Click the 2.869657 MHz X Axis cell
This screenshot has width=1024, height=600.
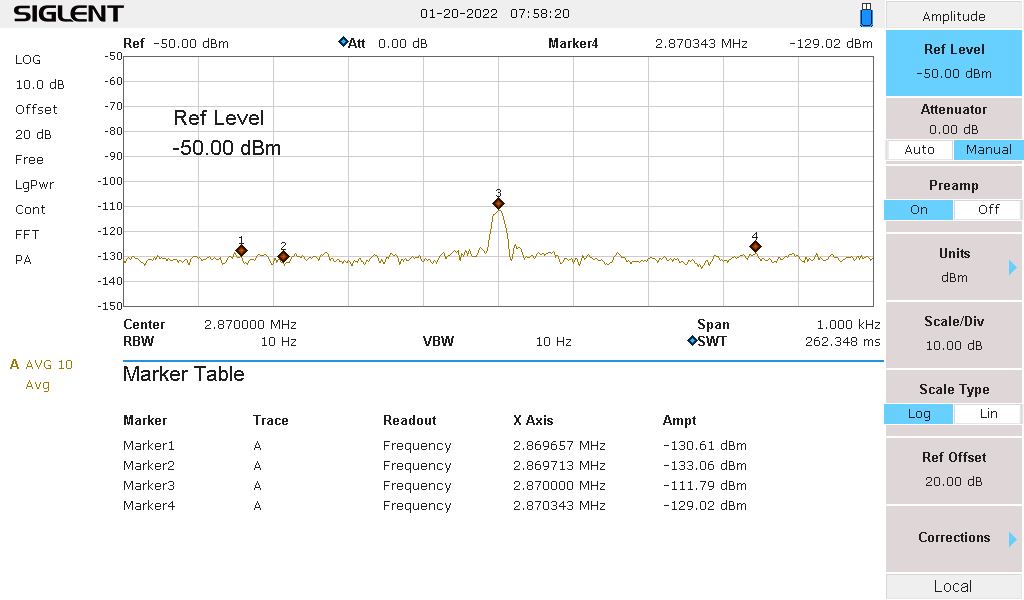point(559,446)
